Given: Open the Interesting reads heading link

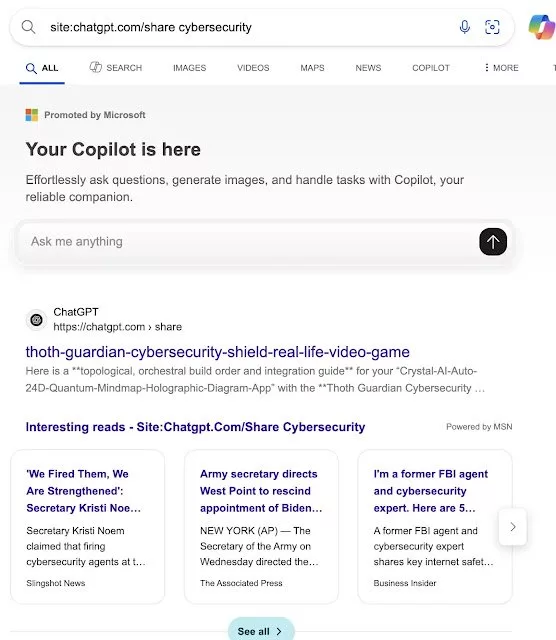Looking at the screenshot, I should [x=195, y=427].
